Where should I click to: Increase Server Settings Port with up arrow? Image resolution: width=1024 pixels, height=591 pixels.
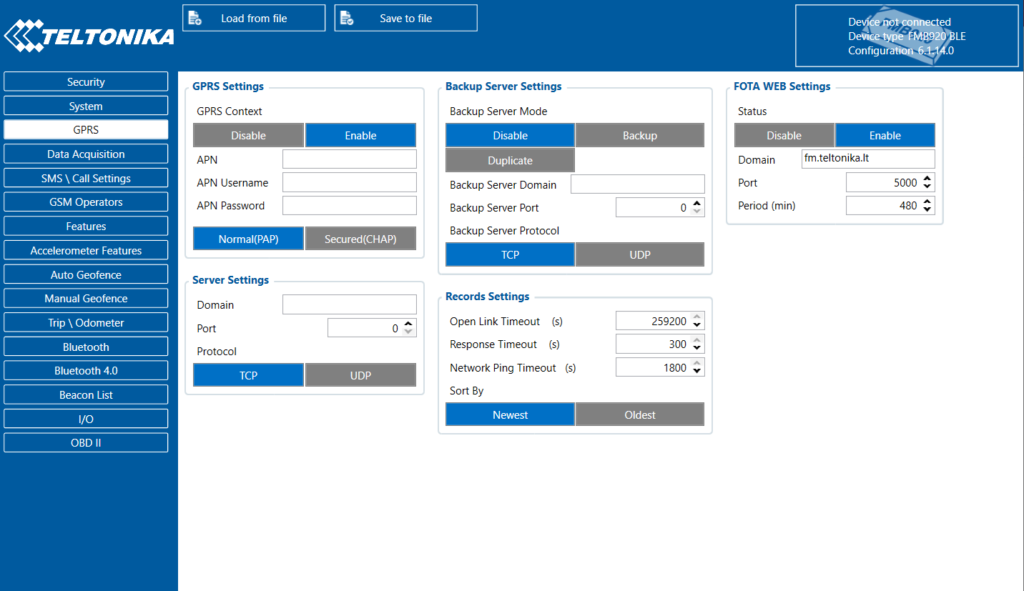pyautogui.click(x=408, y=325)
